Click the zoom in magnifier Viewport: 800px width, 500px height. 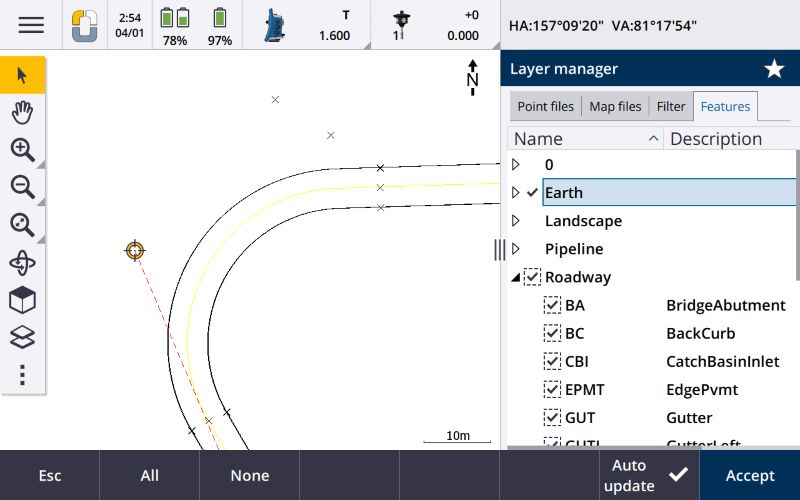point(22,150)
